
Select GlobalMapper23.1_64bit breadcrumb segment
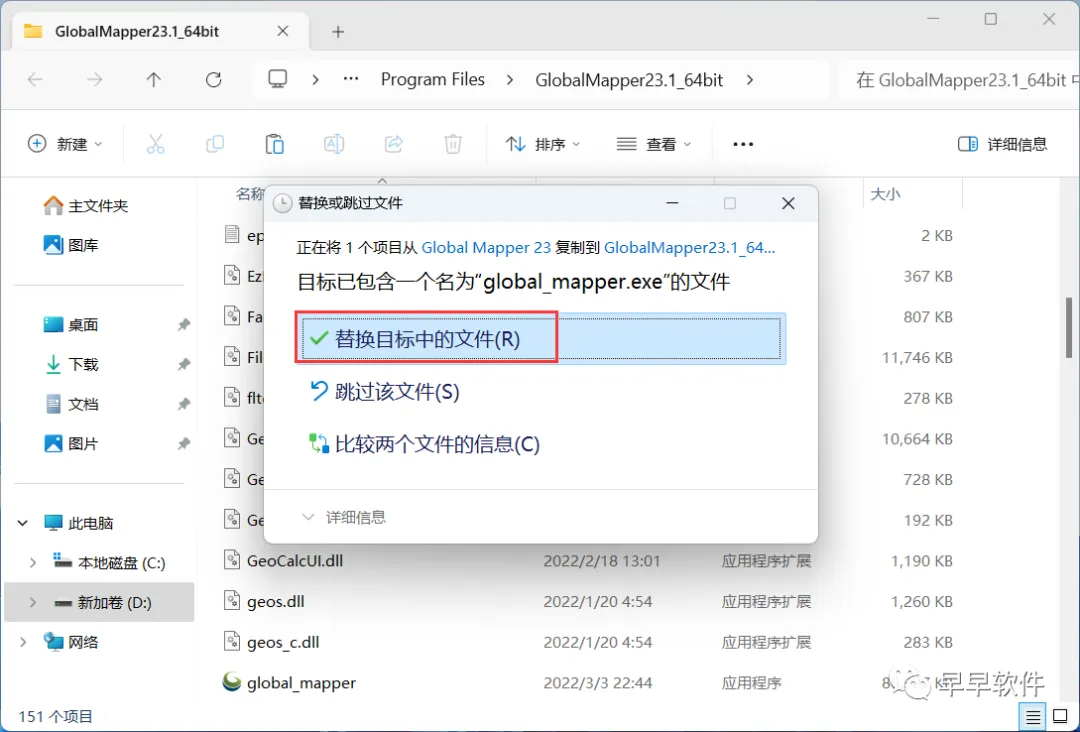(629, 80)
